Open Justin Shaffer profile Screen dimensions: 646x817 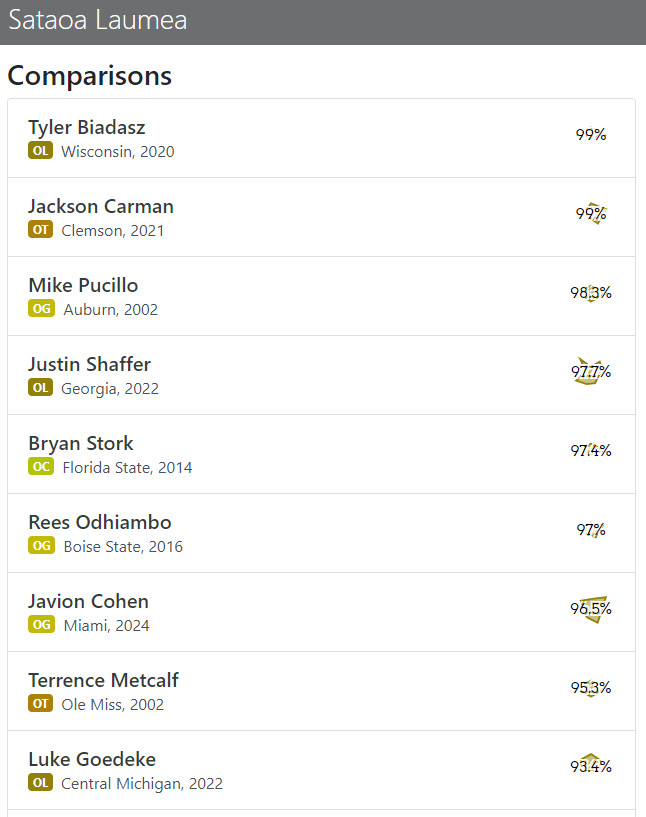click(90, 364)
